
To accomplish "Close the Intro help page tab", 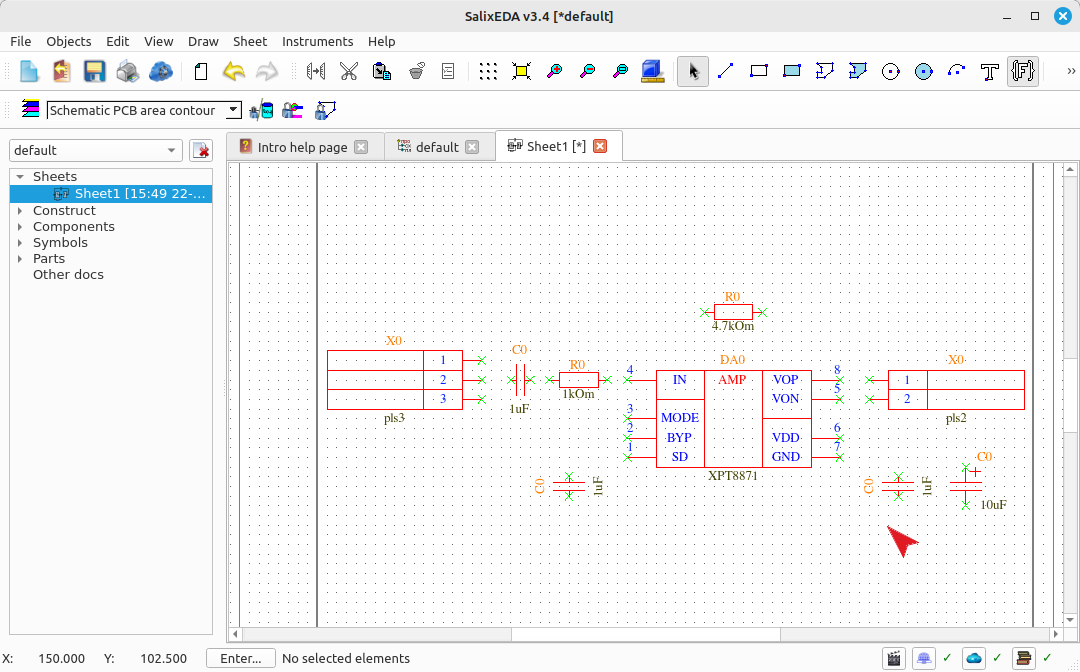I will click(x=361, y=147).
